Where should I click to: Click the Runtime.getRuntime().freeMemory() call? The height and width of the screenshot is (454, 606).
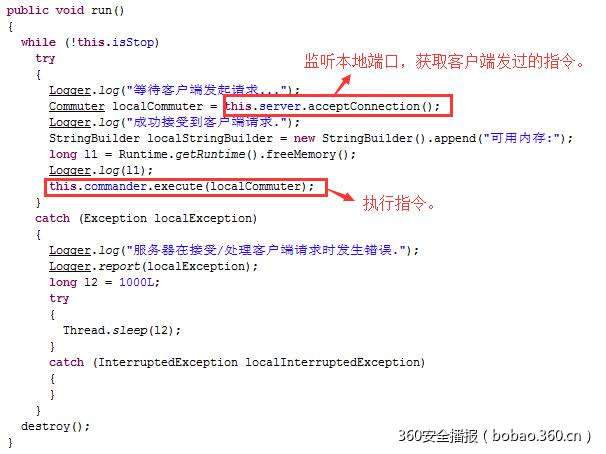(x=237, y=155)
